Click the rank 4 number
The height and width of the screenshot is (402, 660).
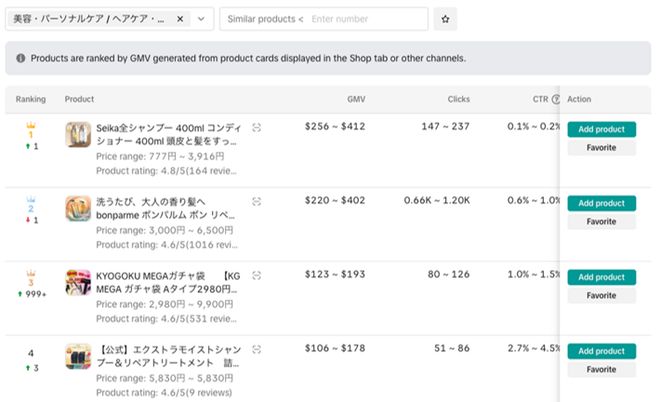31,353
